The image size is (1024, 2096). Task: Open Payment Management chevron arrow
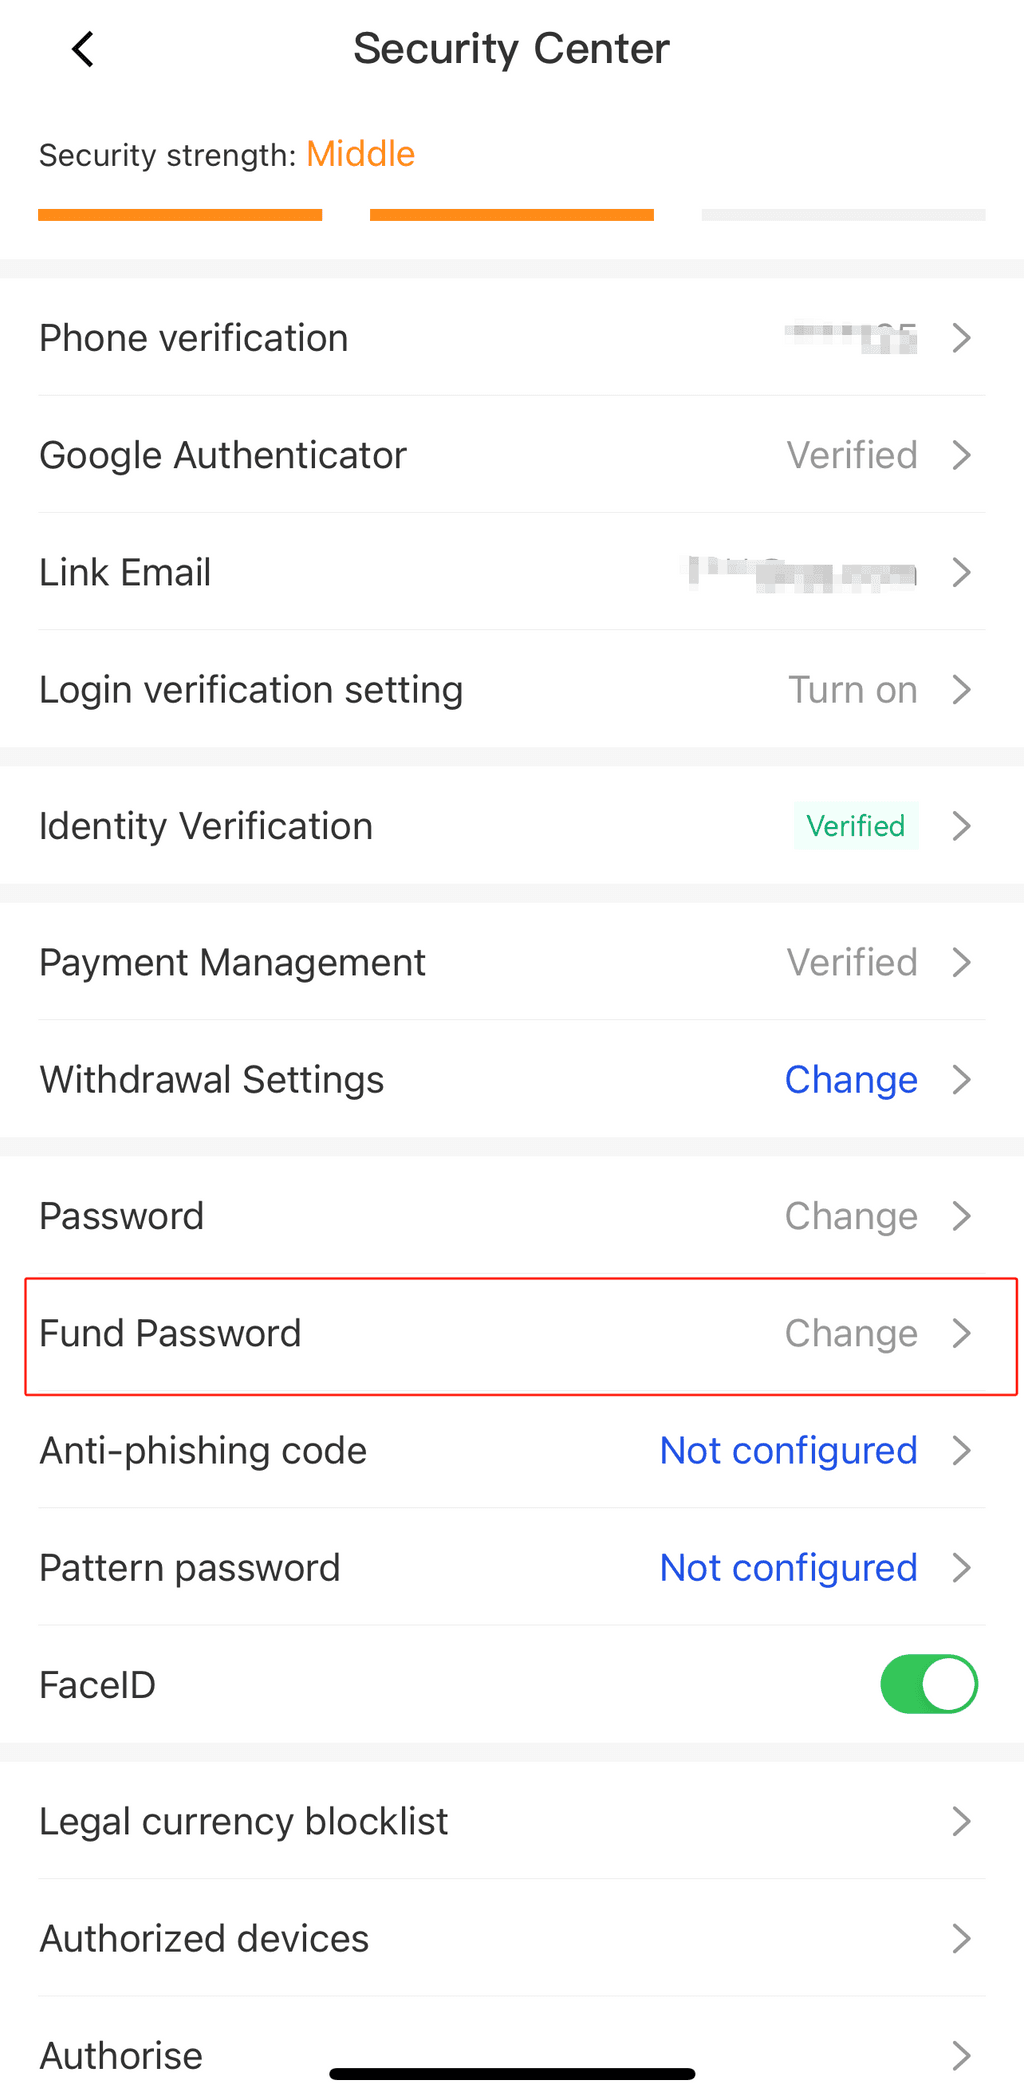pyautogui.click(x=961, y=962)
